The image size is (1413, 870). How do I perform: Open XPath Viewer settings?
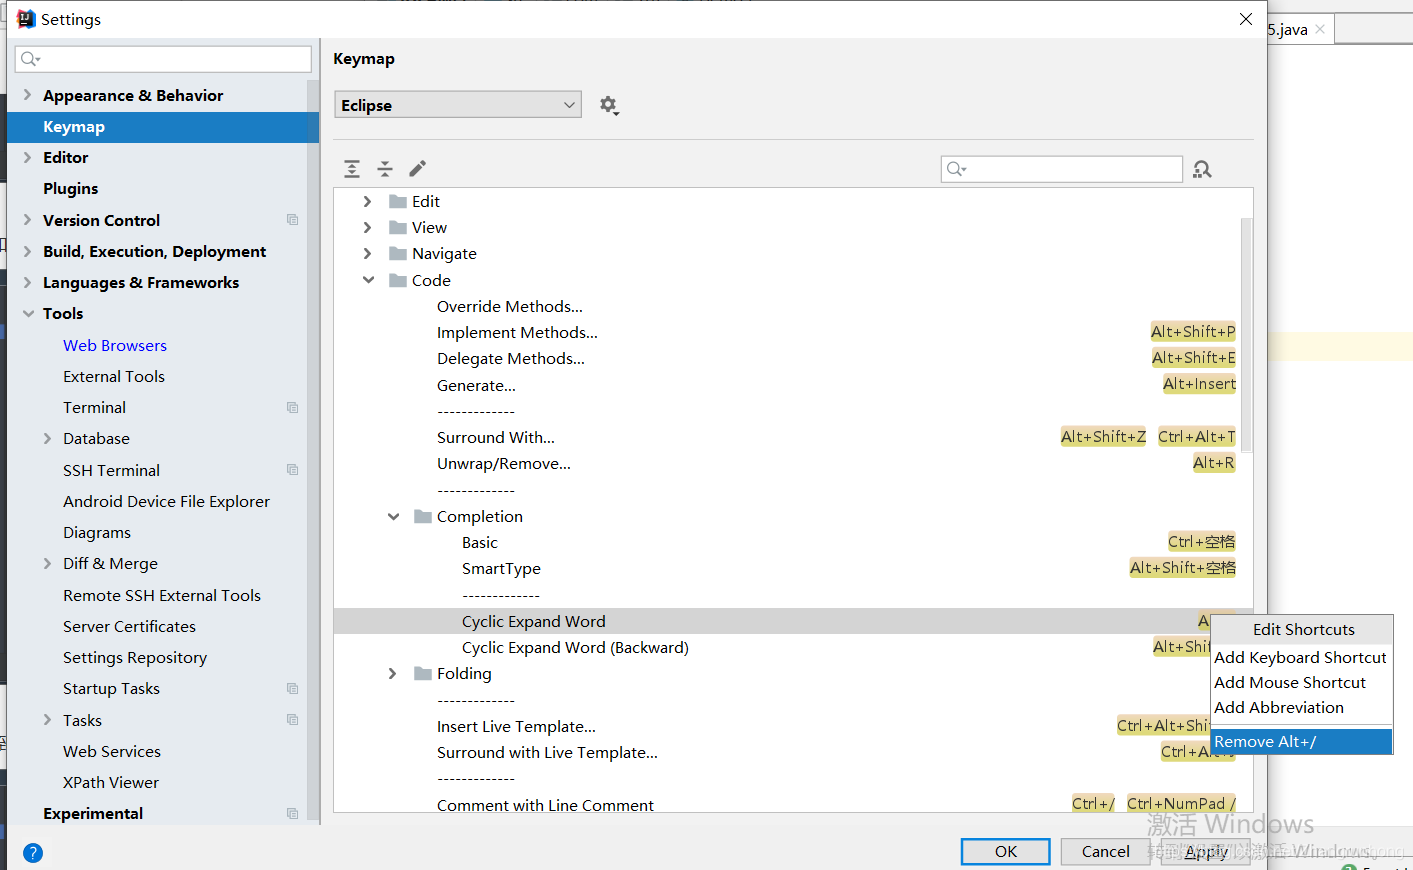tap(111, 782)
